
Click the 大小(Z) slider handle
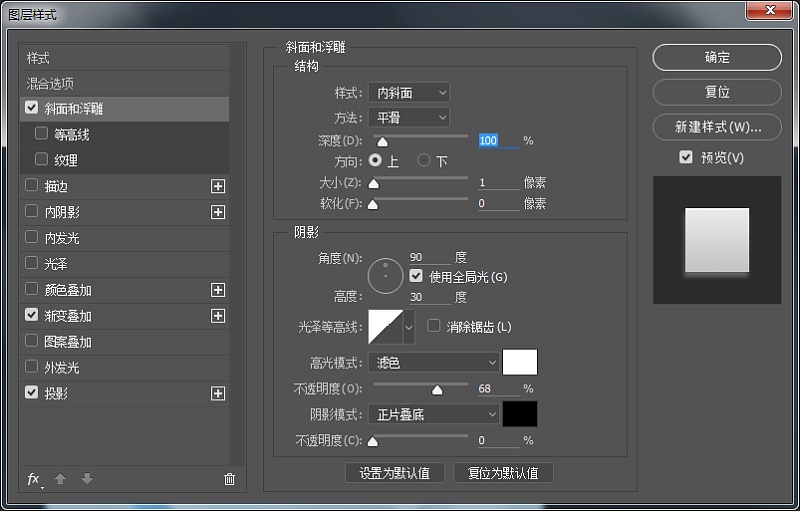pos(374,184)
